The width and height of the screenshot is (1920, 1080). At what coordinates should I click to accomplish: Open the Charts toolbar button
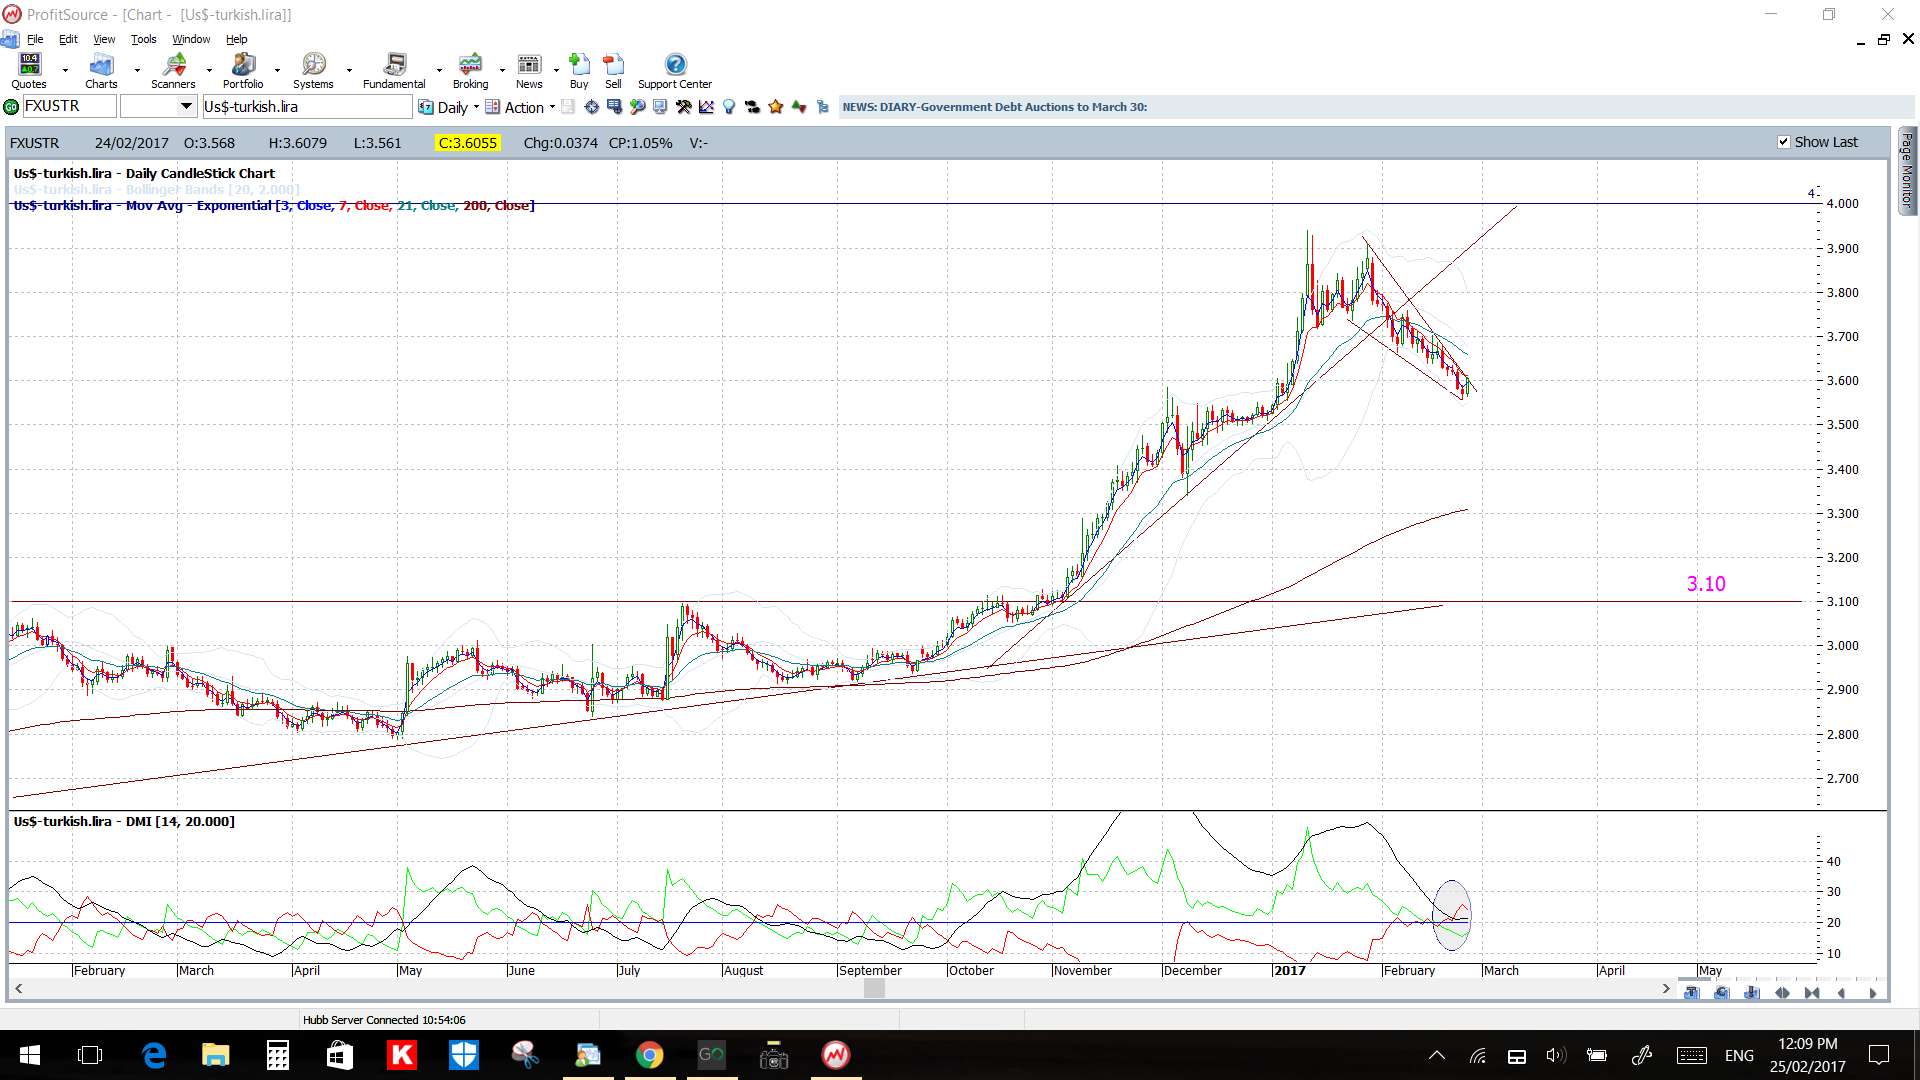tap(101, 70)
